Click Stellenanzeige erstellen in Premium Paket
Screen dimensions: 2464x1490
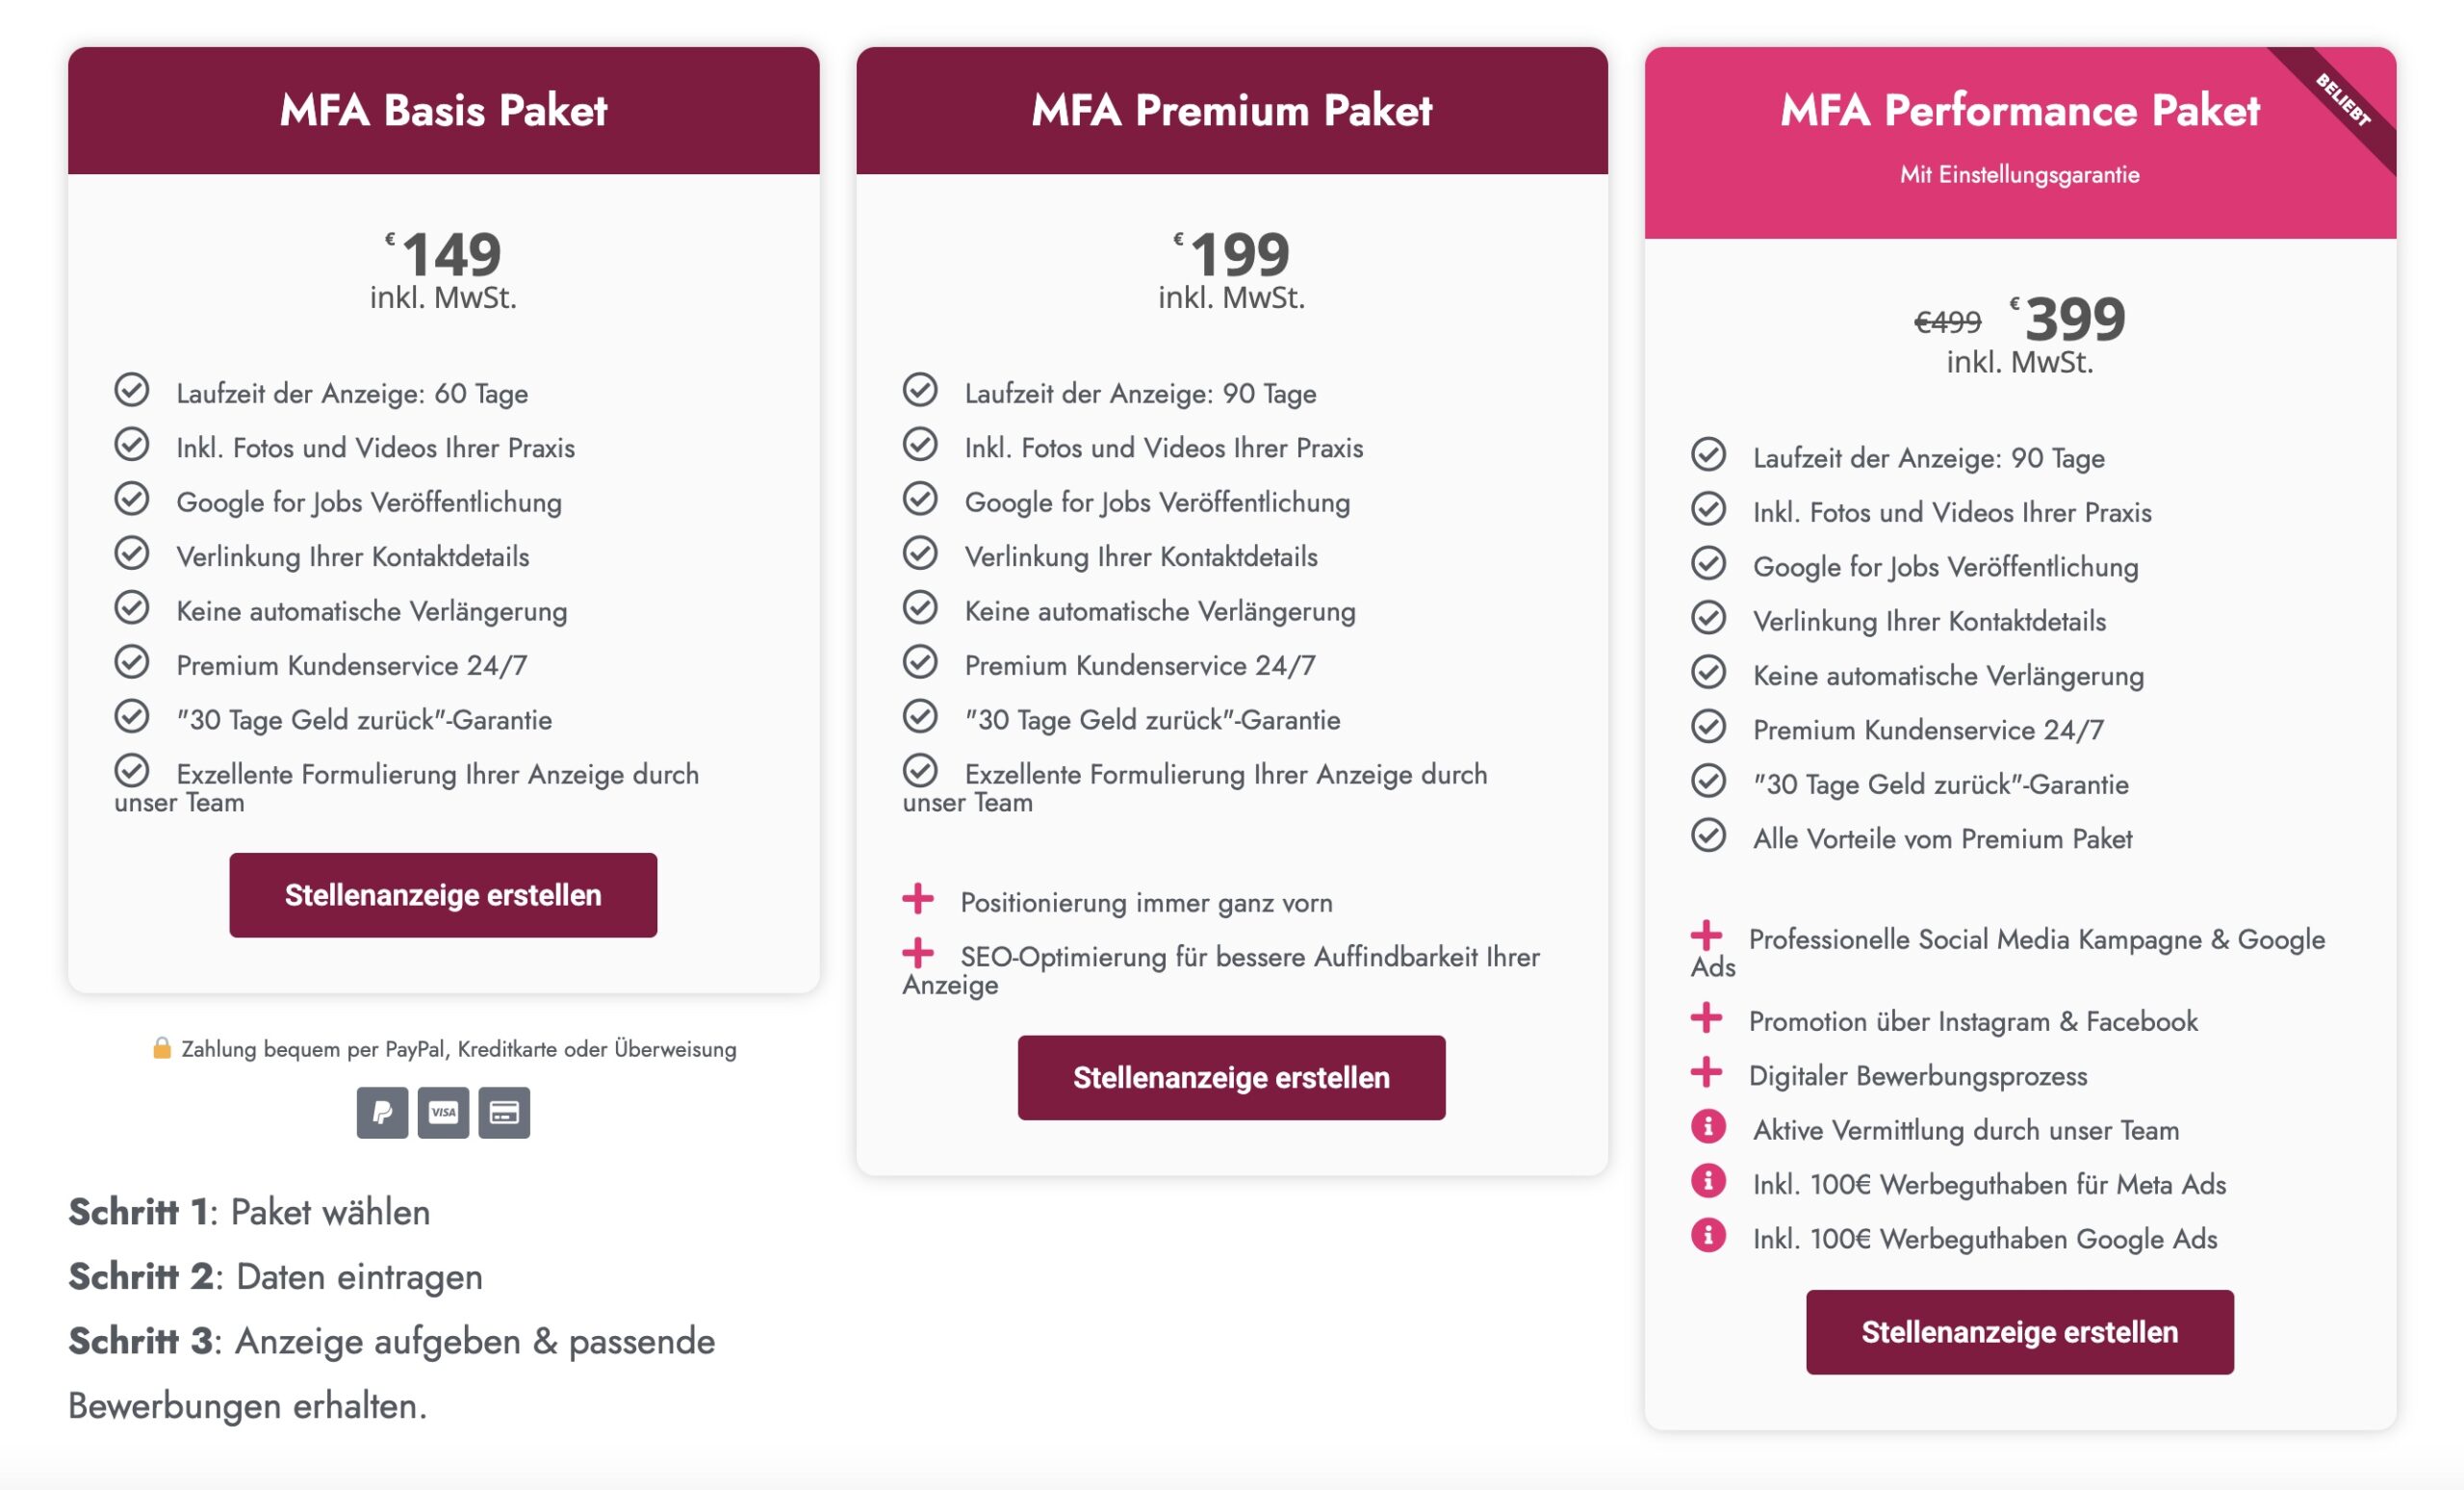1231,1078
